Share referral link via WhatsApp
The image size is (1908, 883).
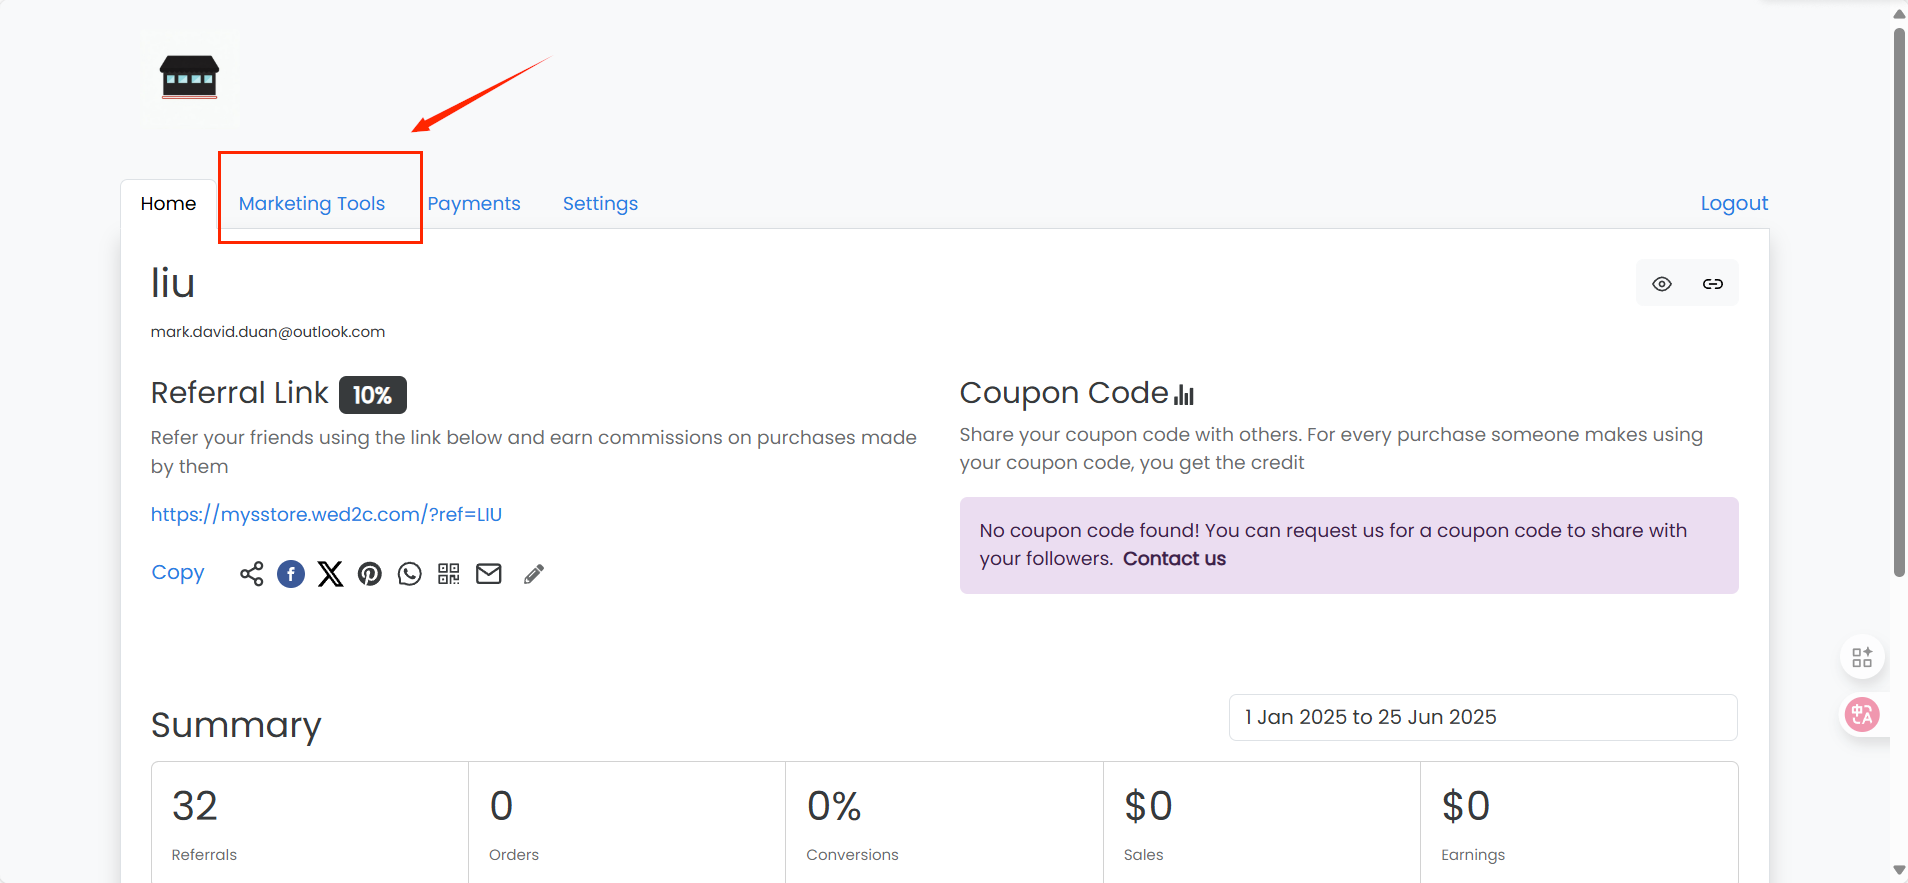[x=410, y=574]
